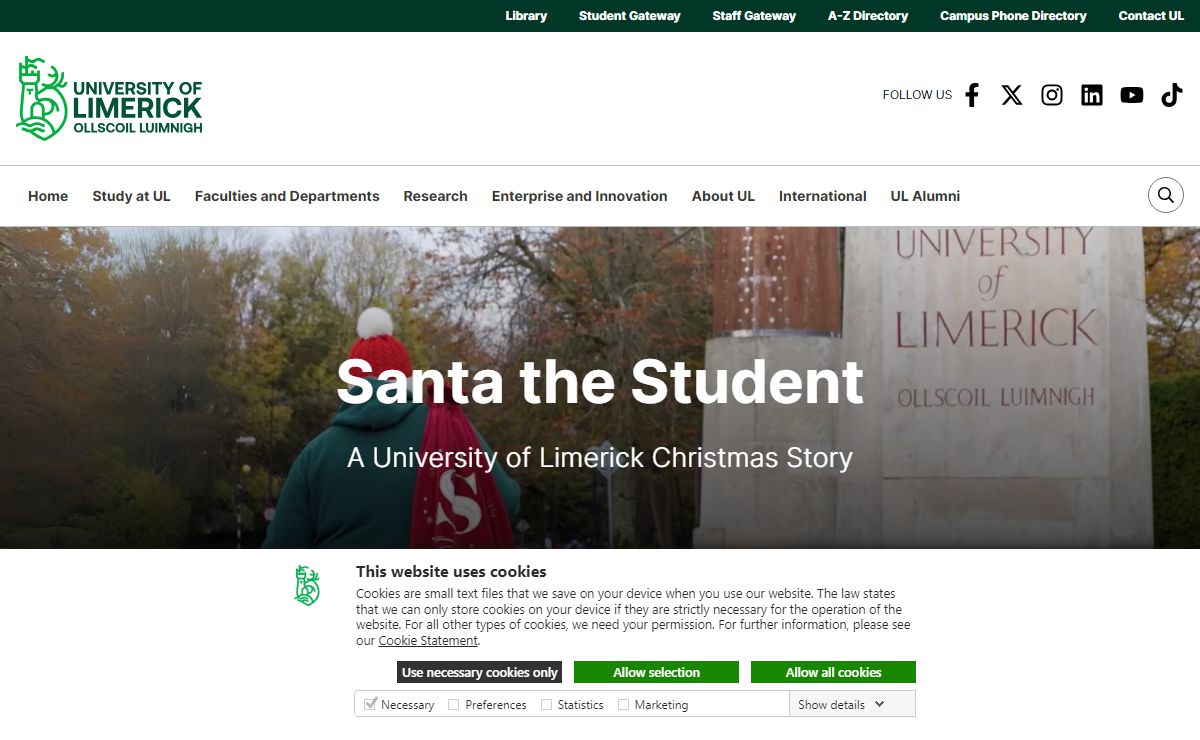Viewport: 1200px width, 740px height.
Task: Open the Student Gateway link
Action: tap(630, 16)
